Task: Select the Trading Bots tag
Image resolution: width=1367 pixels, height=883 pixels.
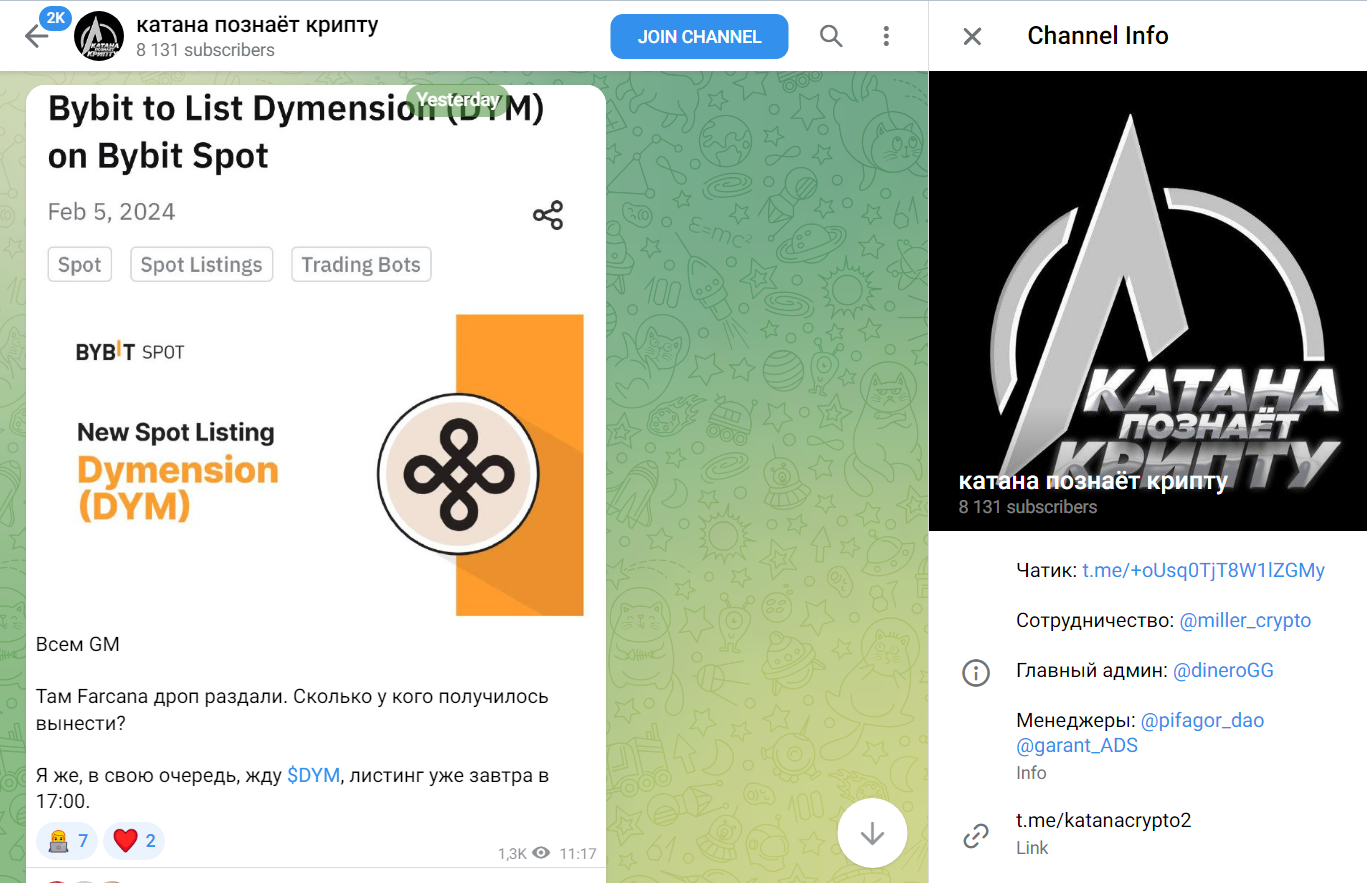Action: (x=361, y=265)
